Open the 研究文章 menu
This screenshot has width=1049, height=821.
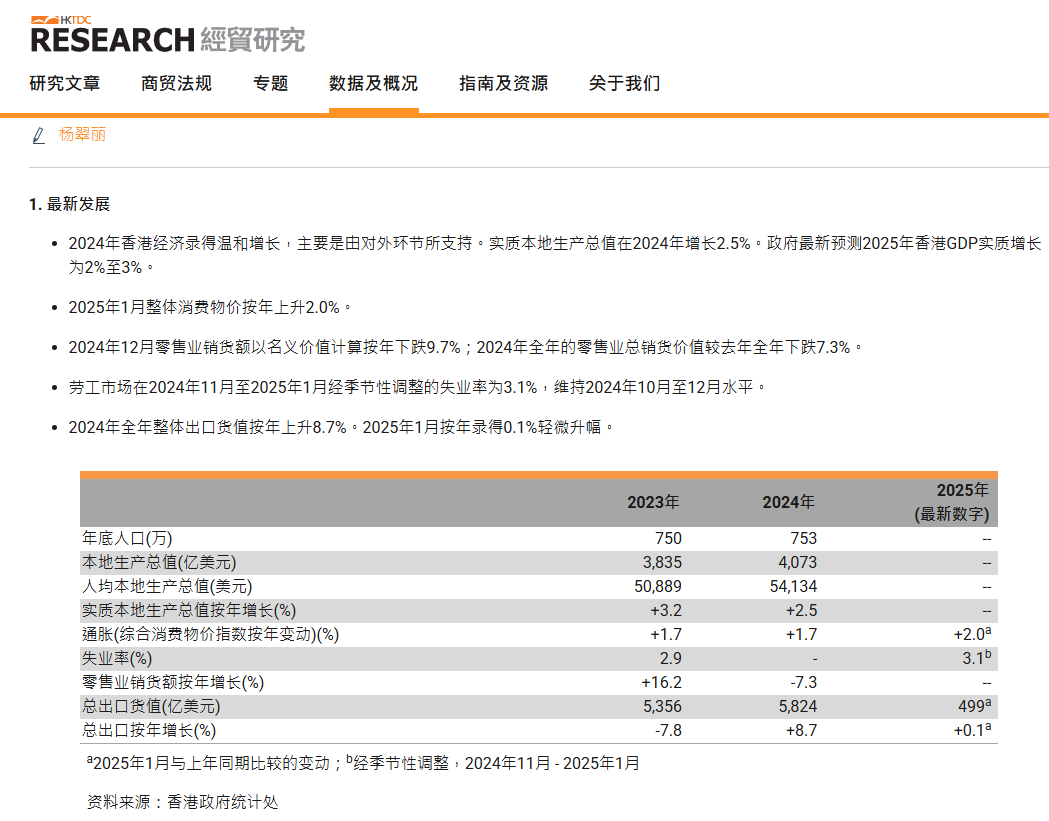click(x=65, y=83)
